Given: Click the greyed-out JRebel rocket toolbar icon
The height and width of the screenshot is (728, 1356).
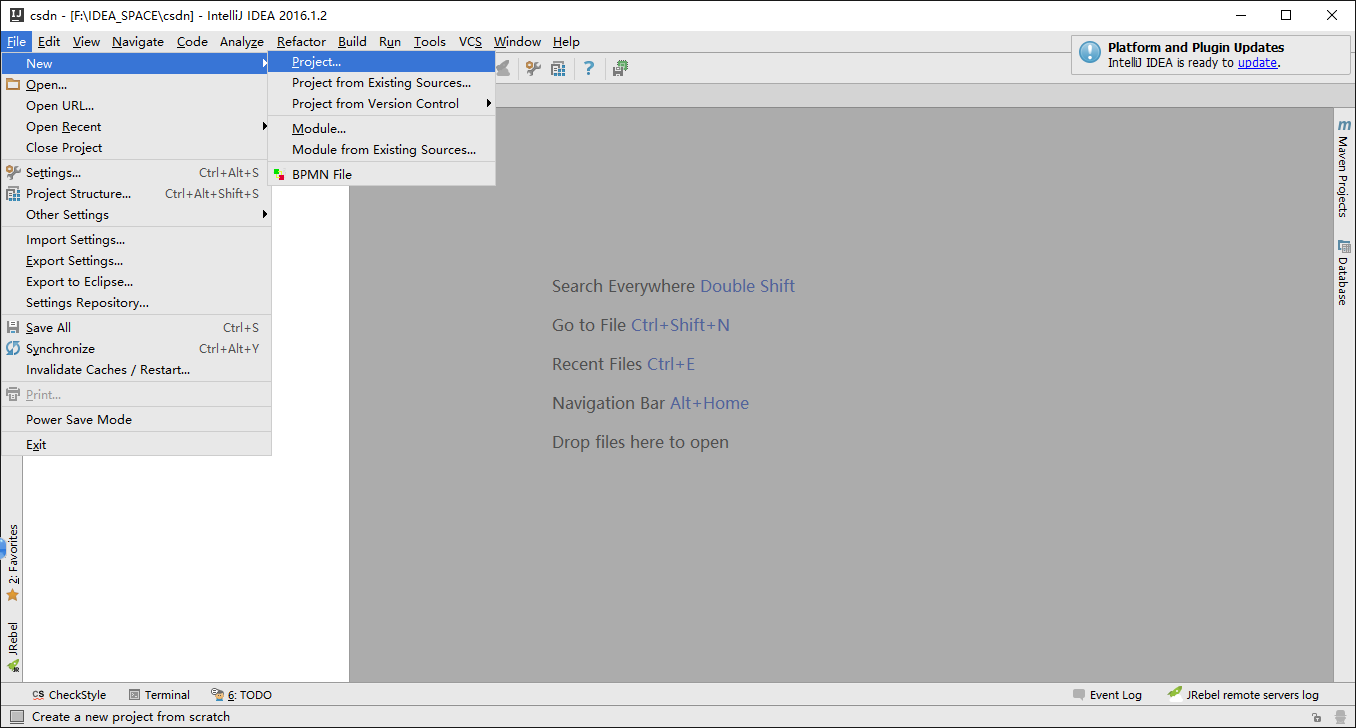Looking at the screenshot, I should click(x=503, y=68).
